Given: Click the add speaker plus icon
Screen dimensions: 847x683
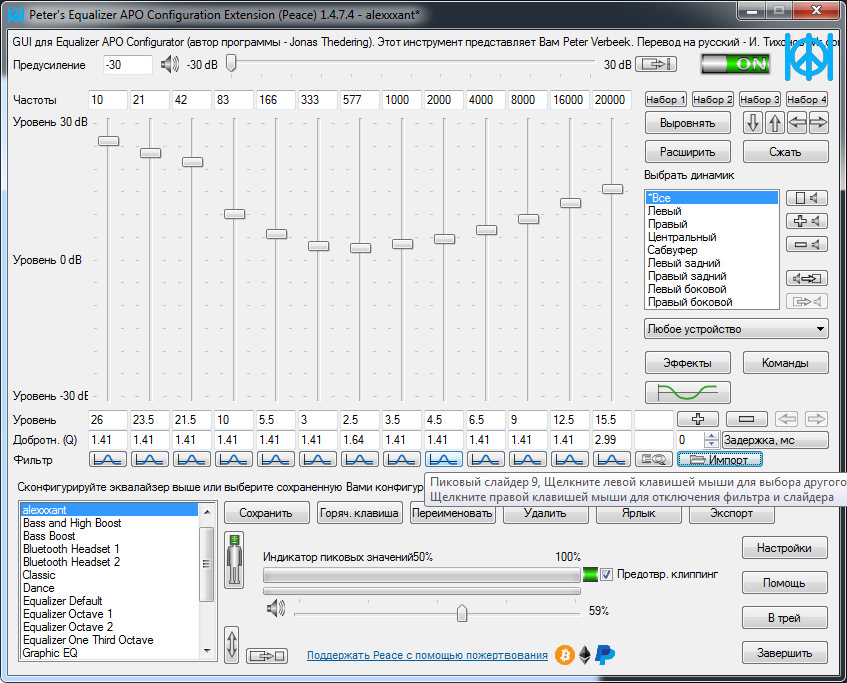Looking at the screenshot, I should (806, 221).
